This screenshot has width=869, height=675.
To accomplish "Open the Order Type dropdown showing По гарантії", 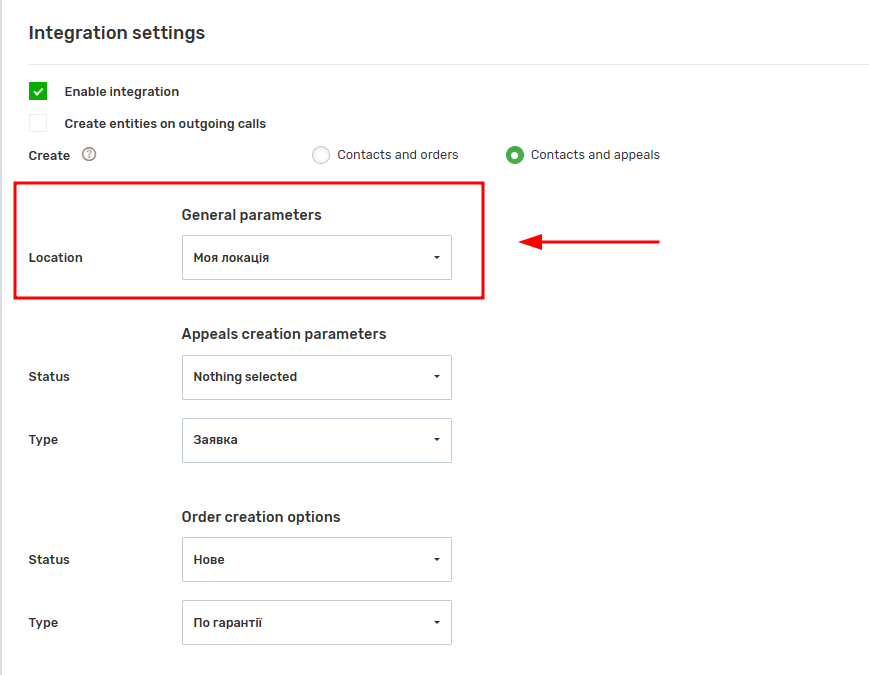I will [317, 622].
